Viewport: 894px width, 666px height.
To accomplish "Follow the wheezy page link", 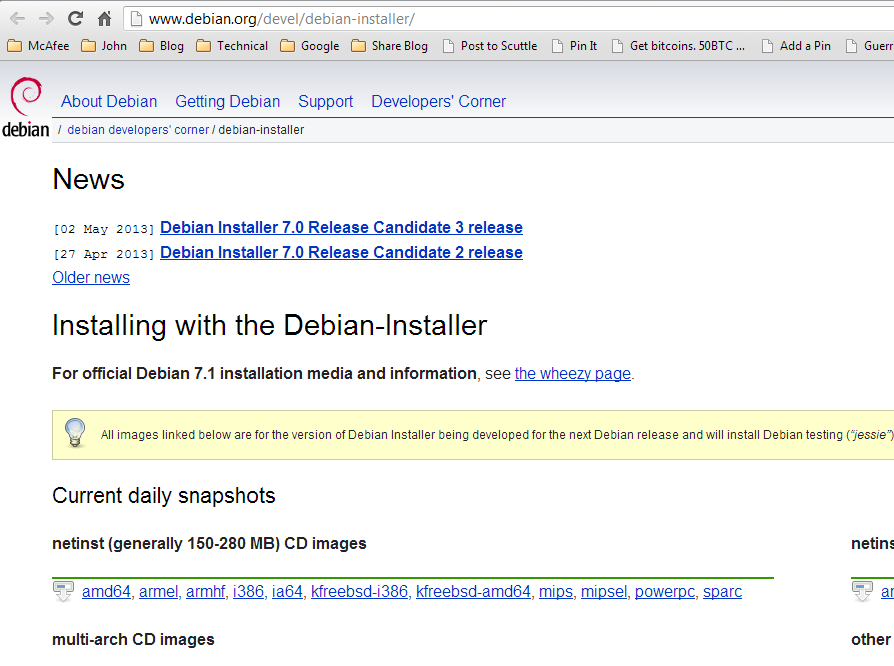I will (573, 373).
